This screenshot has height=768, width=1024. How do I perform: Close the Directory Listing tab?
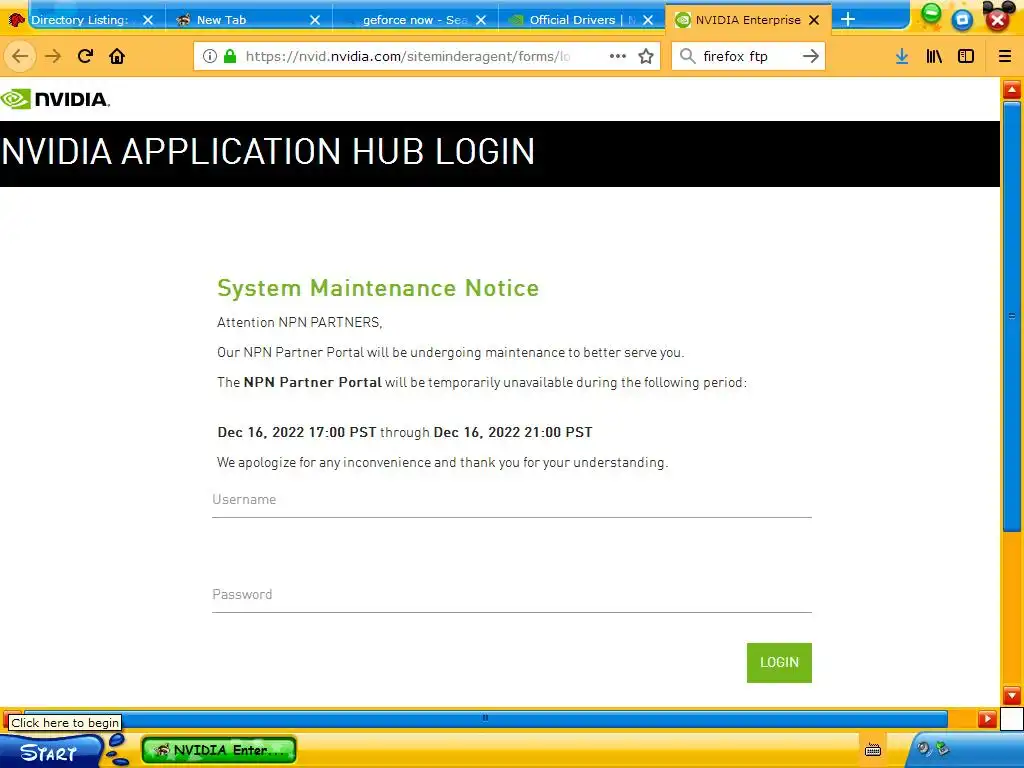tap(148, 20)
